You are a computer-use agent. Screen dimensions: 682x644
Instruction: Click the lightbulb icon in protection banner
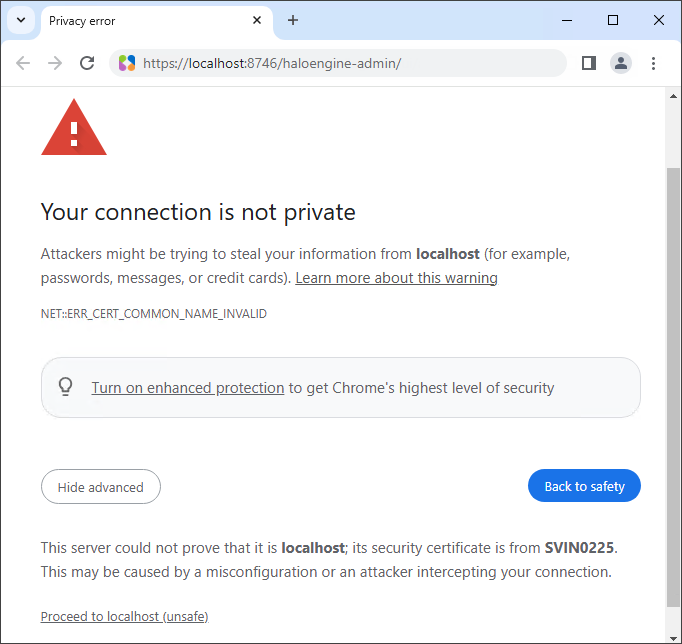tap(66, 387)
